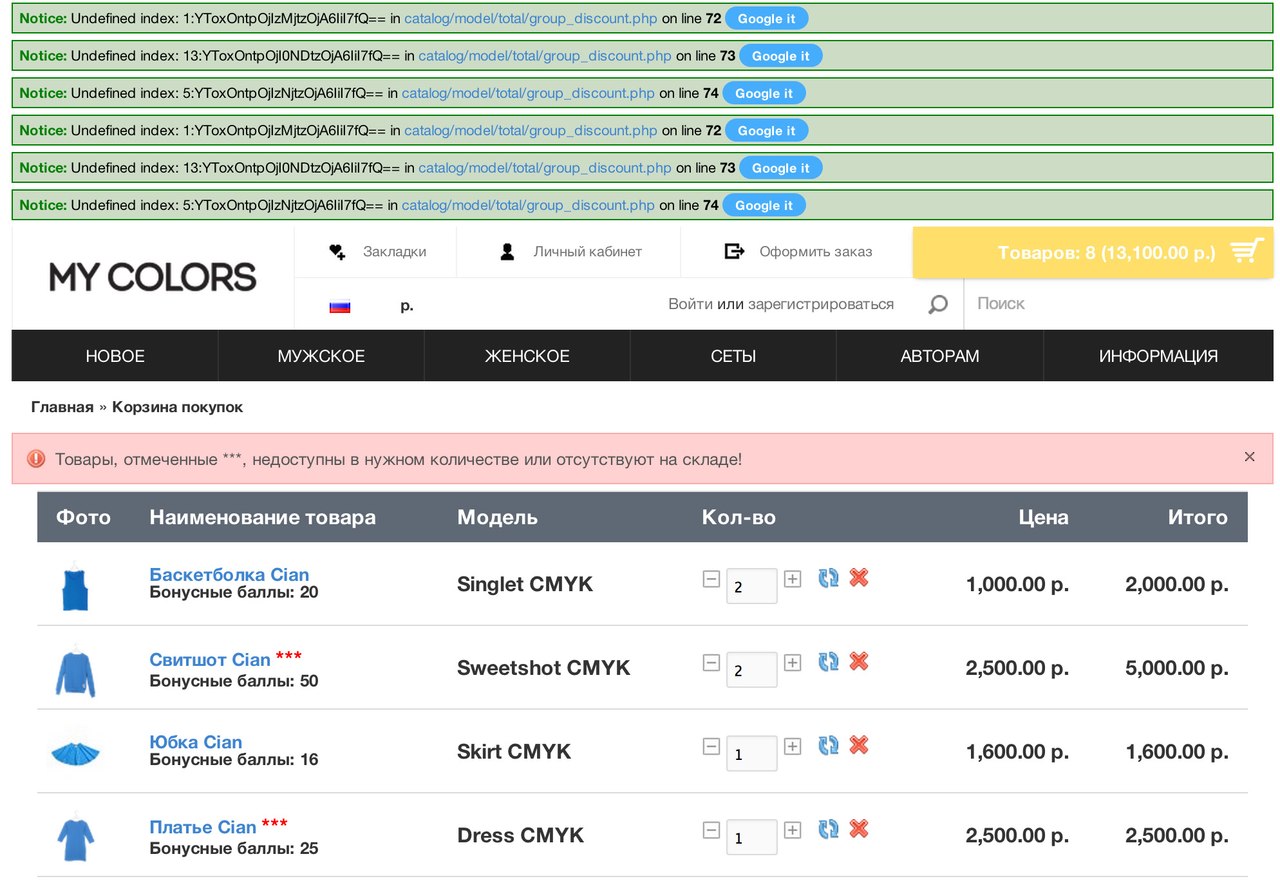The width and height of the screenshot is (1280, 890).
Task: Google the first line 73 notice
Action: 780,56
